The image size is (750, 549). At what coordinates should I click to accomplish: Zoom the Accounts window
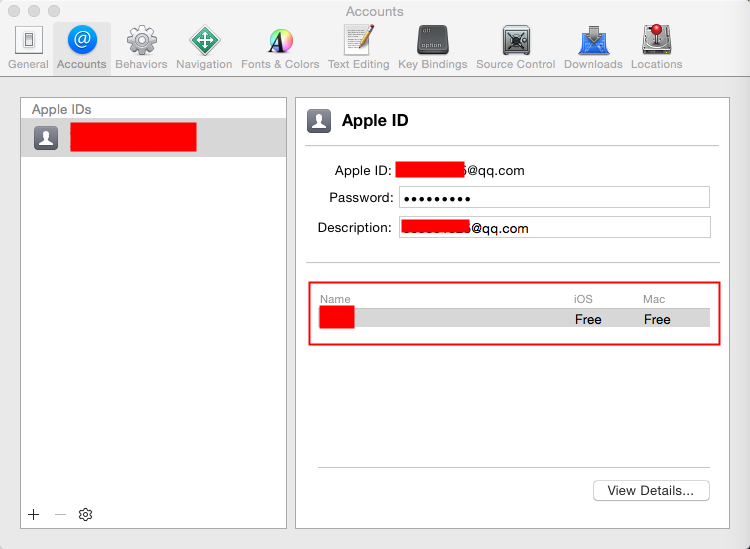(x=54, y=11)
